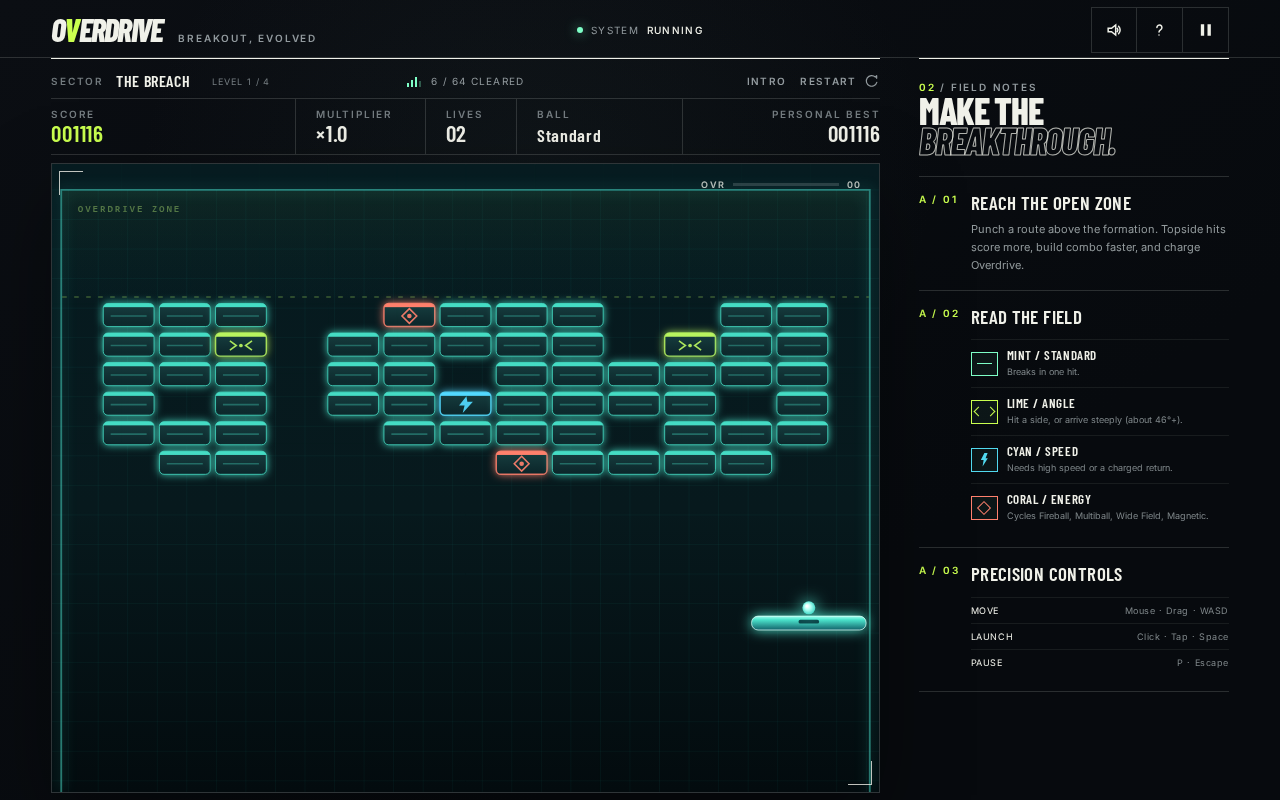Mute the game sound with the speaker icon
The image size is (1280, 800).
(x=1114, y=30)
